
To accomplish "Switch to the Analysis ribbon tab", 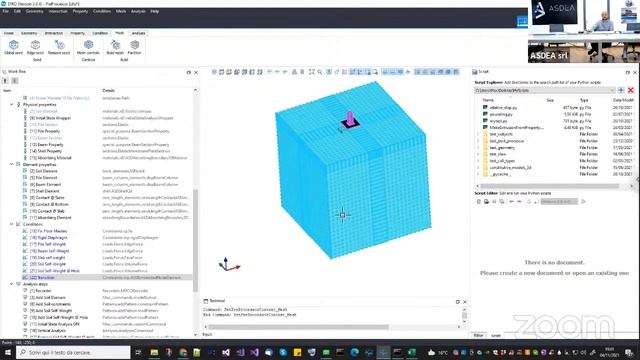I will 138,33.
